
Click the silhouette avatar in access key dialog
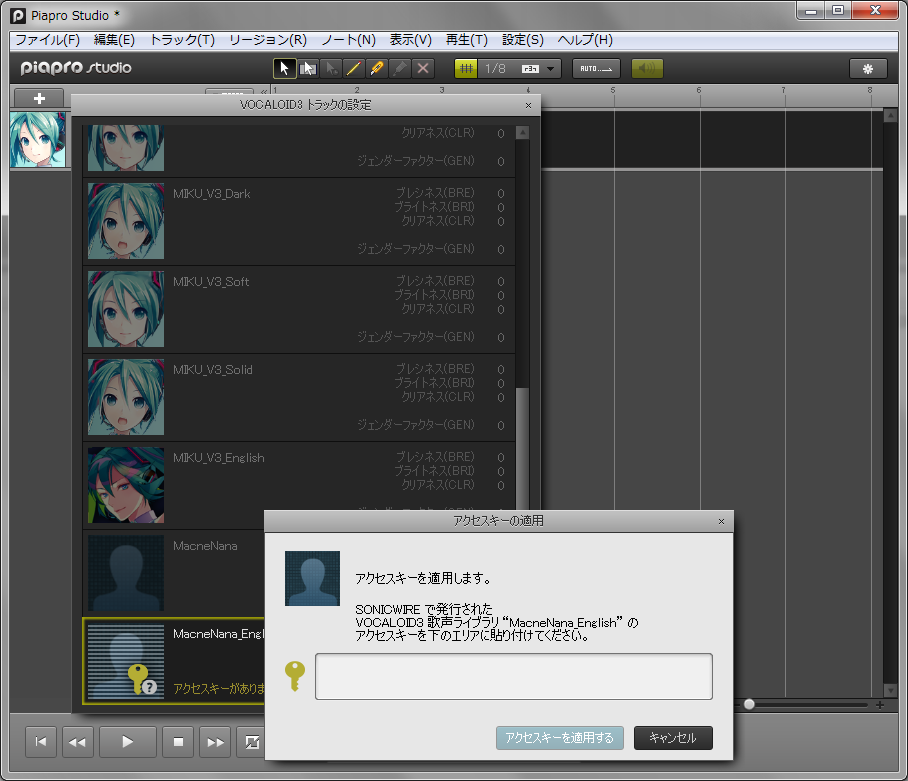tap(313, 578)
